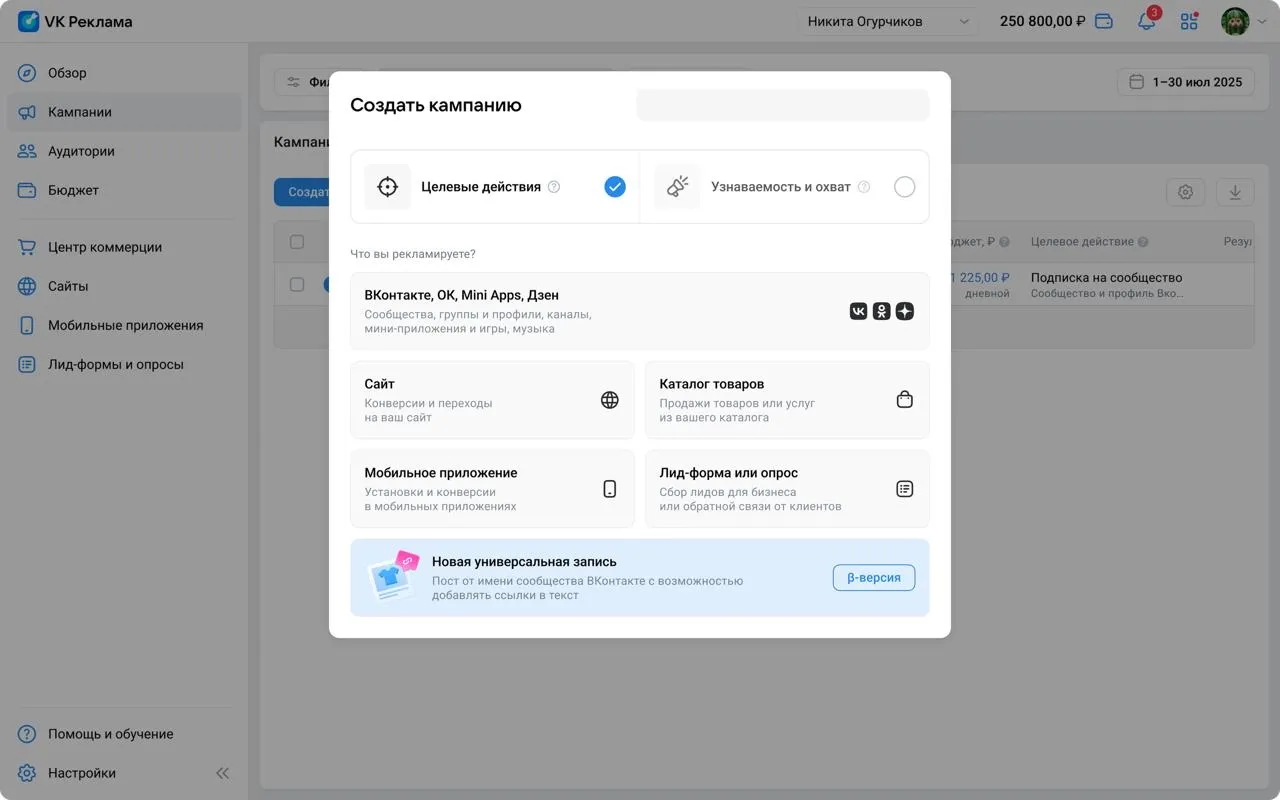The height and width of the screenshot is (800, 1280).
Task: Click help icon next to Целевые действия
Action: tap(554, 187)
